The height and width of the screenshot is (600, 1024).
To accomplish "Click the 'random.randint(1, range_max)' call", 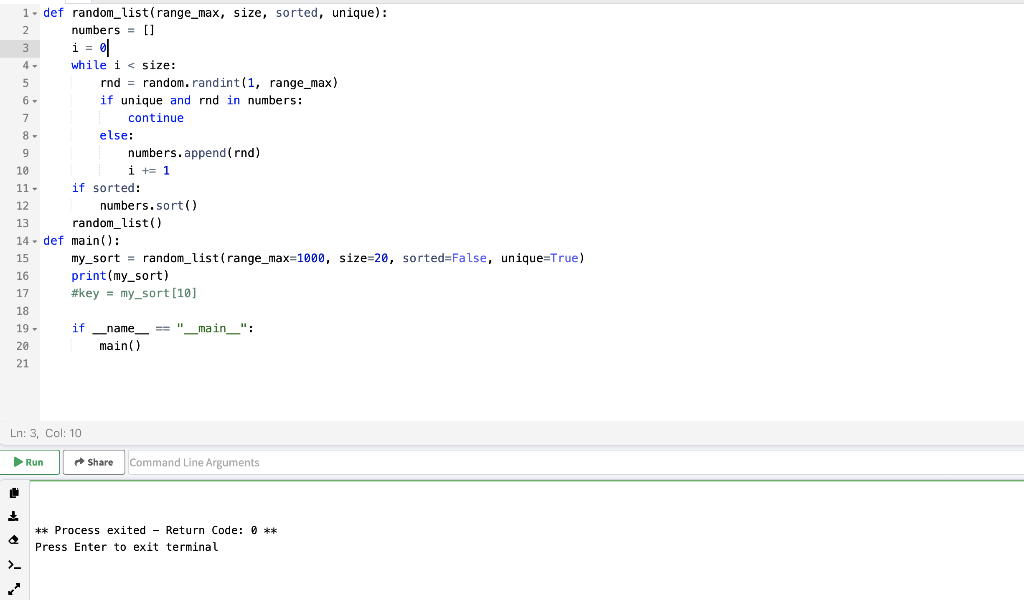I will 240,83.
